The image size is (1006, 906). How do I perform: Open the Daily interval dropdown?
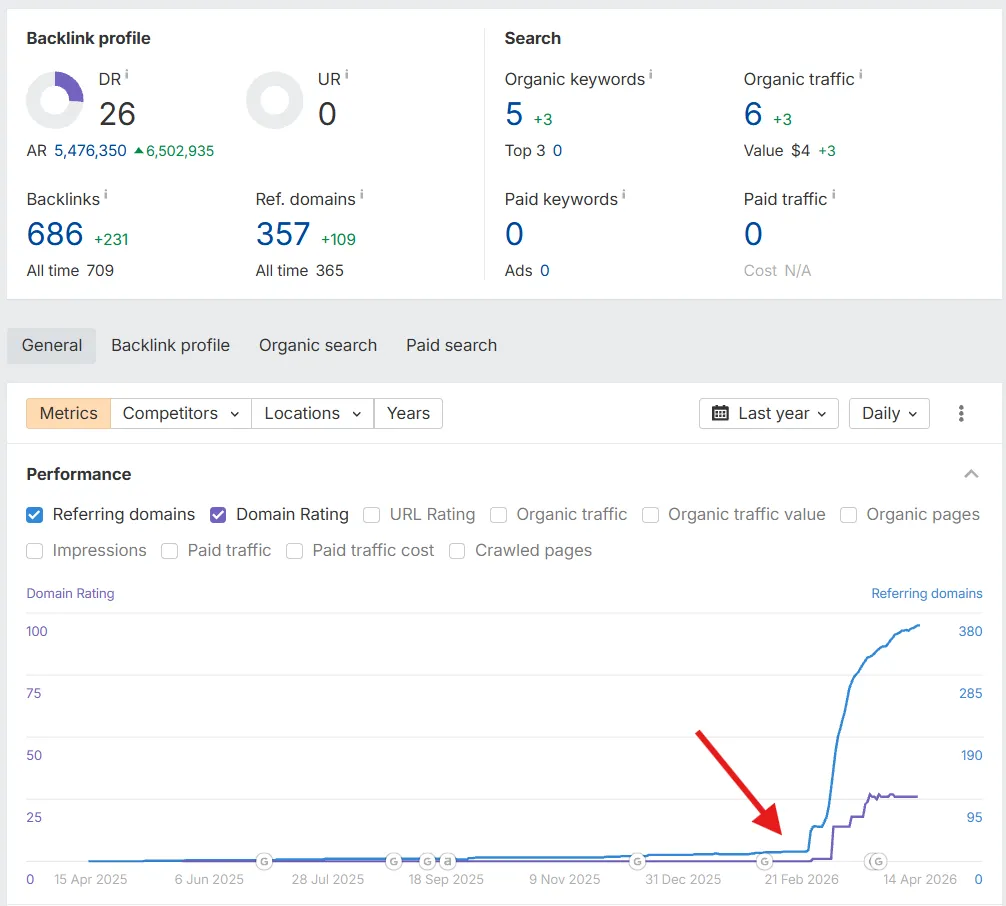coord(889,413)
